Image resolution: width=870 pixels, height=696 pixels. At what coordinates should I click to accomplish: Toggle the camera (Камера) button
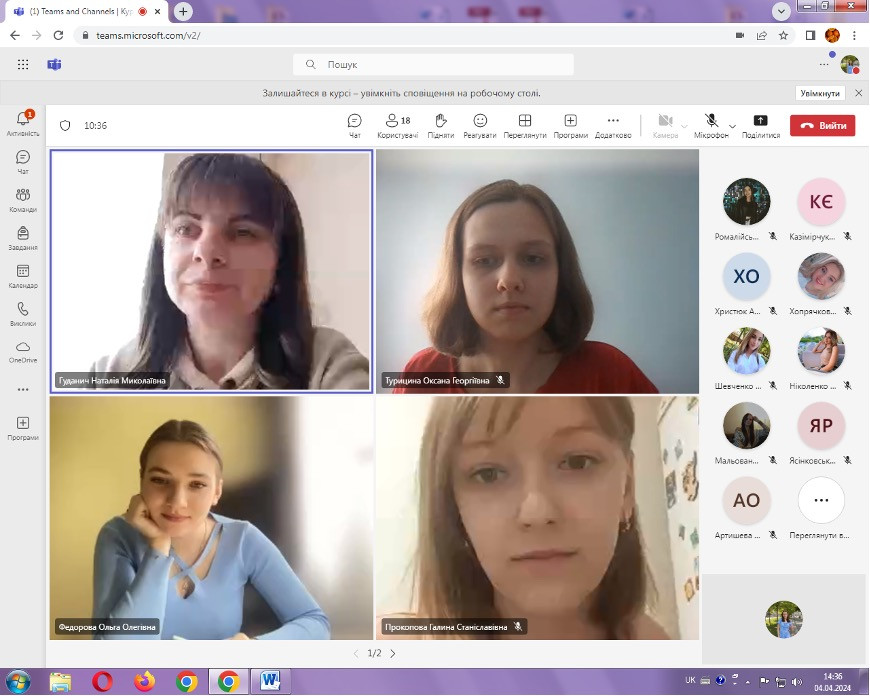click(x=665, y=126)
